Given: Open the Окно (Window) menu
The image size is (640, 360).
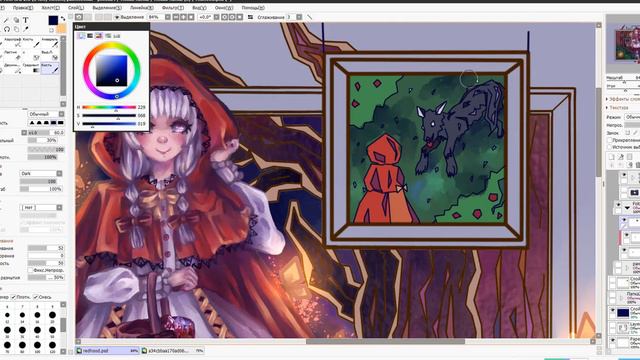Looking at the screenshot, I should click(x=224, y=8).
